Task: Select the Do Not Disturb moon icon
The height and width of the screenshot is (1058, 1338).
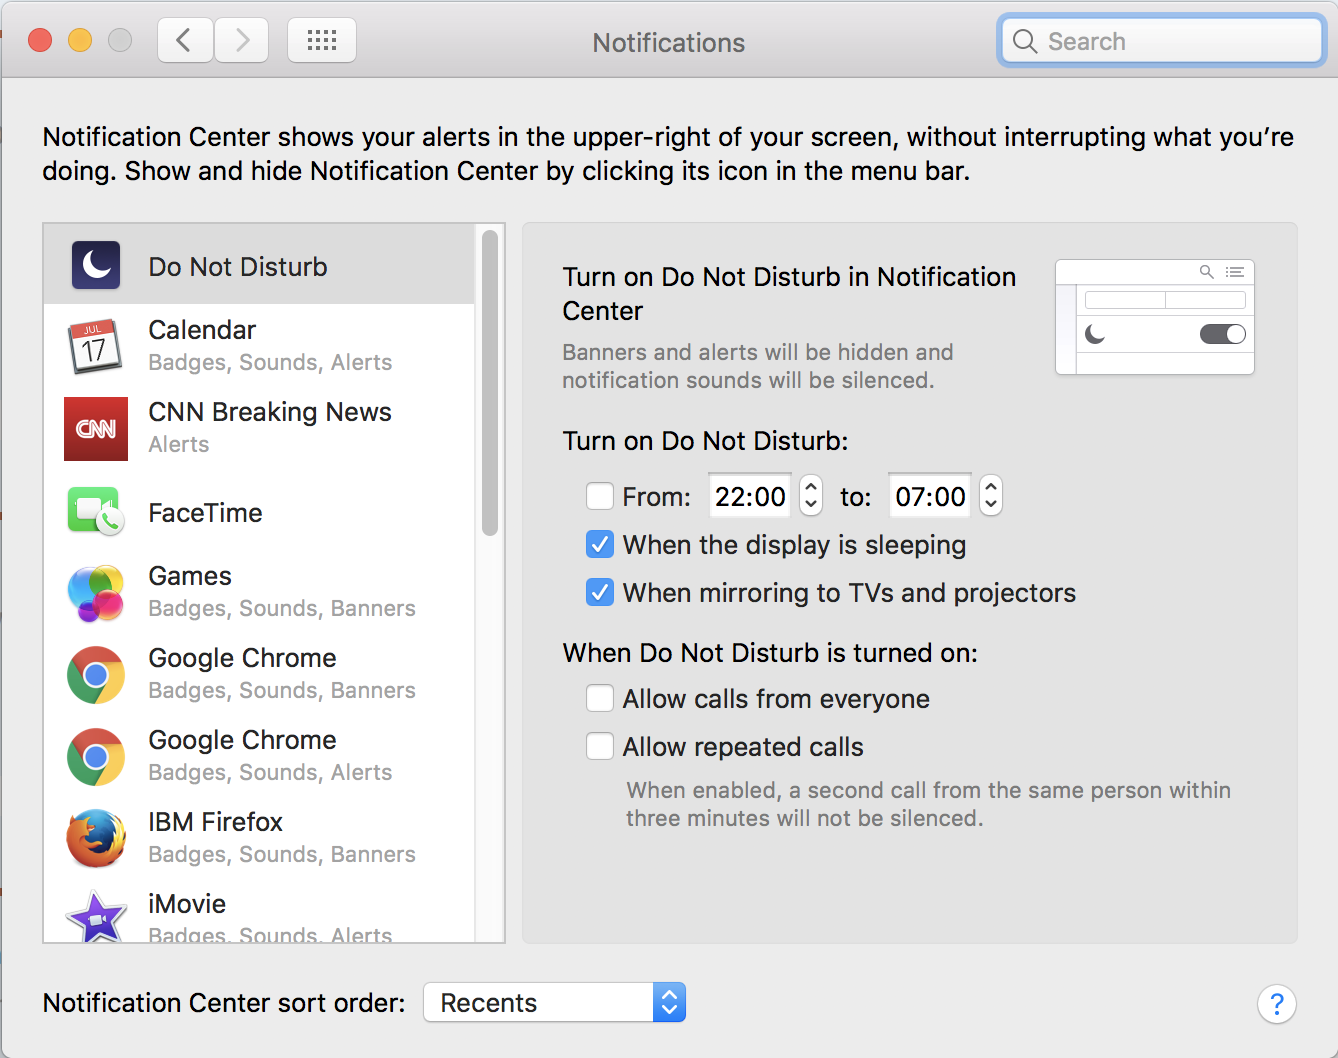Action: tap(96, 266)
